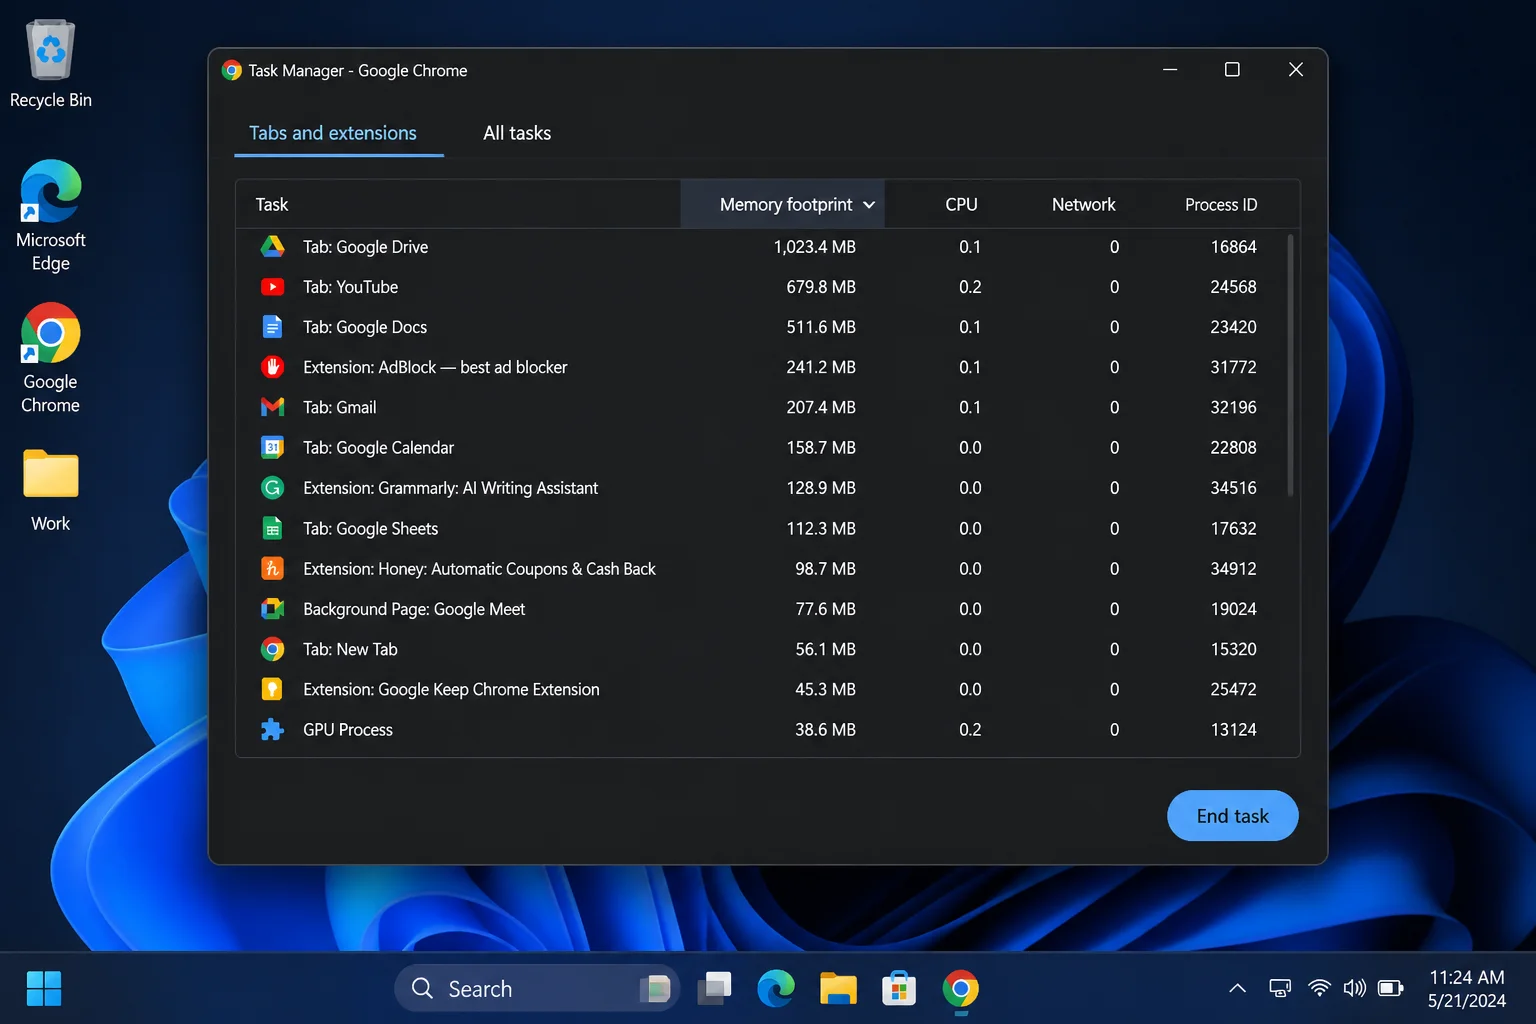Open Microsoft Edge from taskbar
Image resolution: width=1536 pixels, height=1024 pixels.
776,989
